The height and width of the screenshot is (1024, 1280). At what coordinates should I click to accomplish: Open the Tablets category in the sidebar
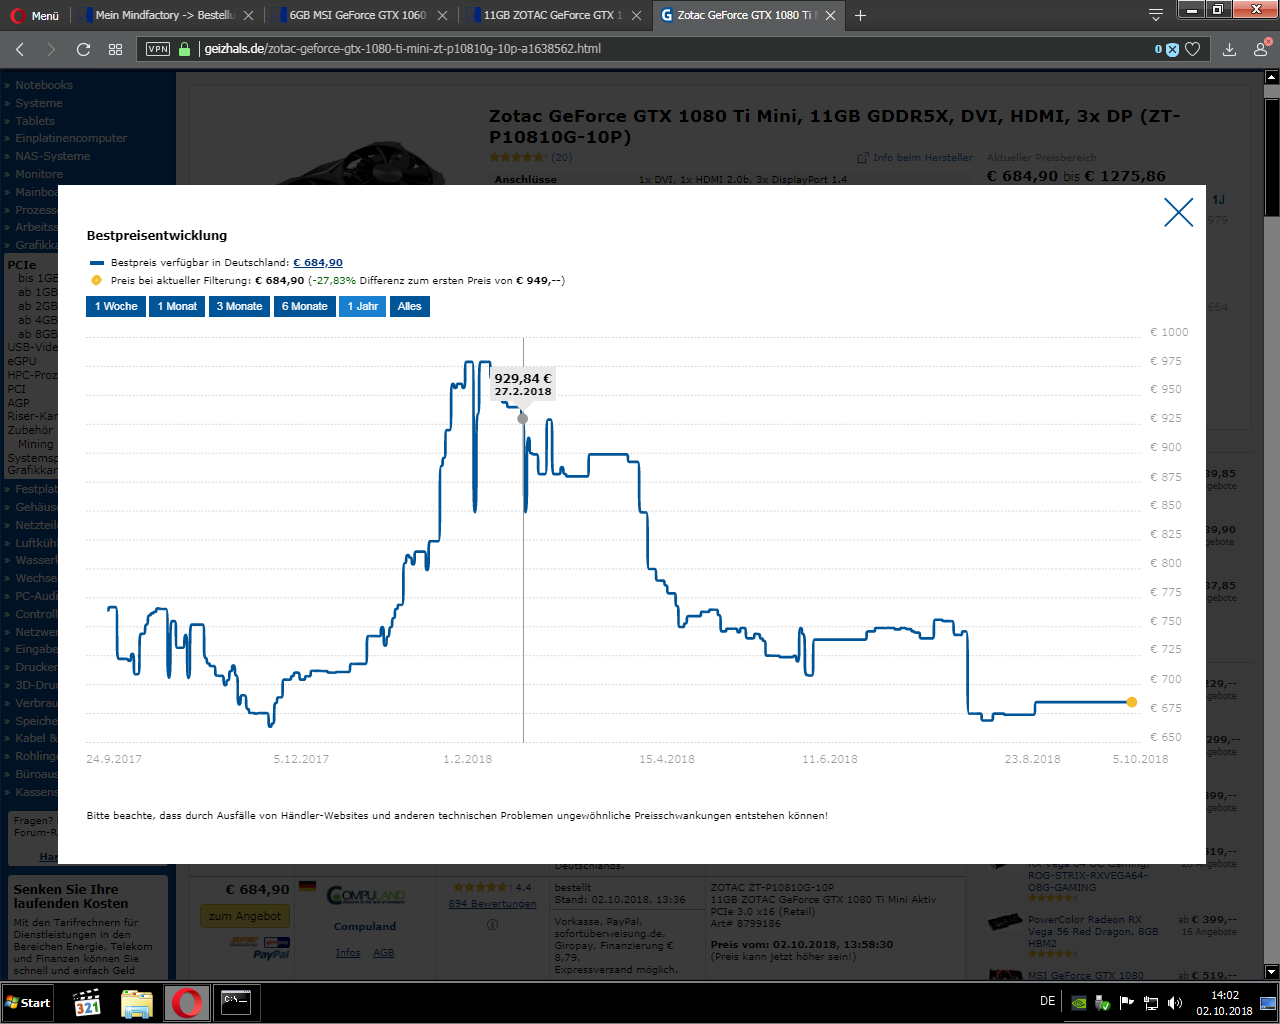point(35,121)
